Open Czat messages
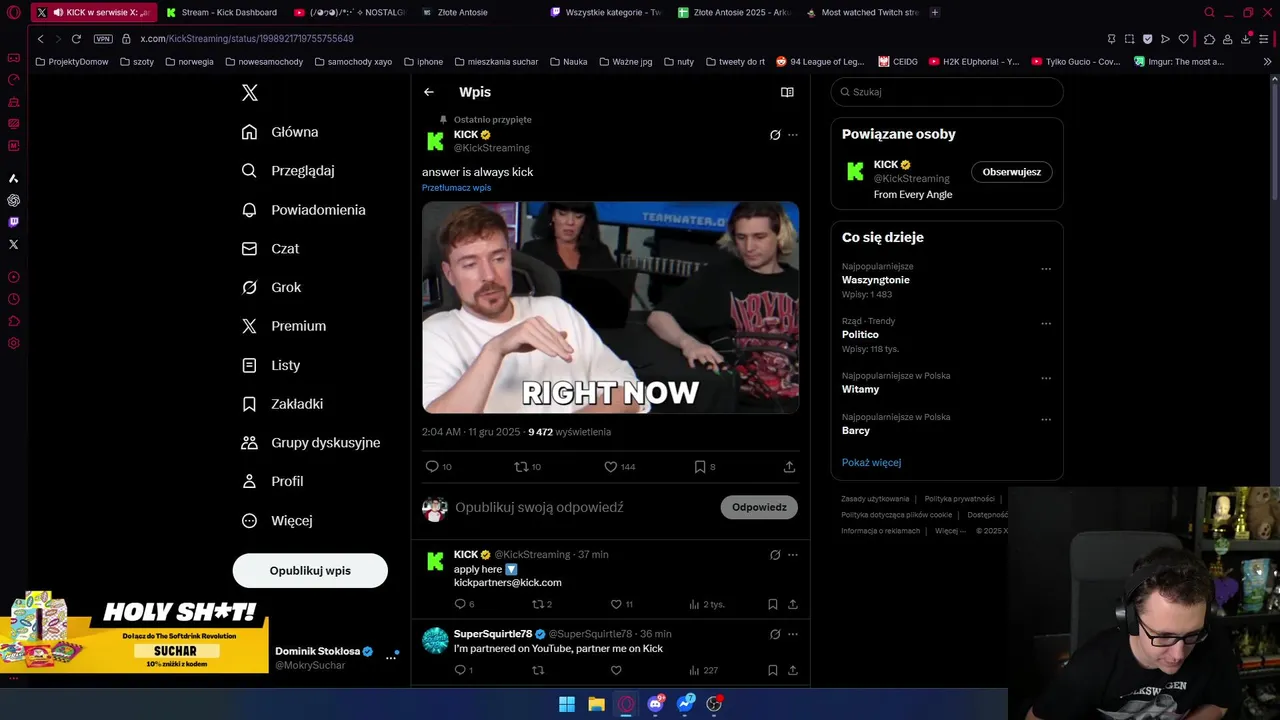The image size is (1280, 720). click(x=270, y=249)
